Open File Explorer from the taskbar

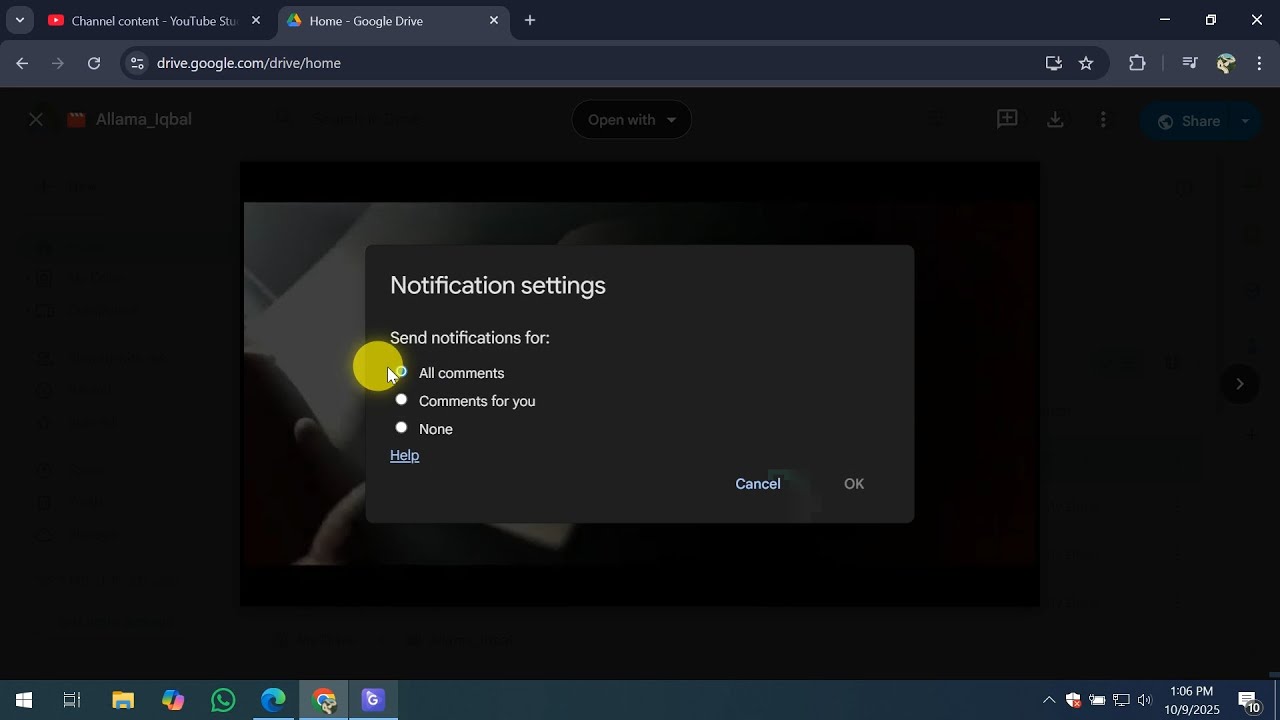pyautogui.click(x=123, y=700)
